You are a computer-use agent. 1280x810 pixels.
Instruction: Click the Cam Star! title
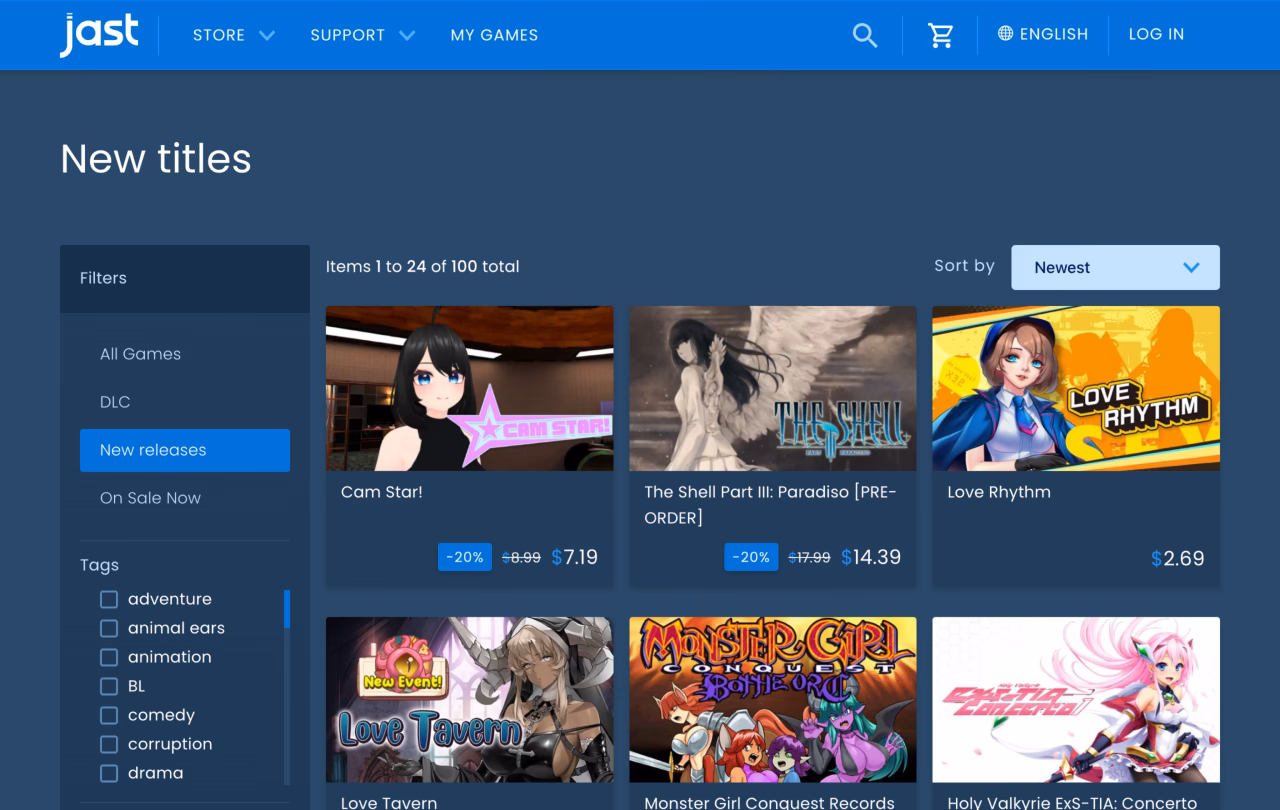point(382,492)
